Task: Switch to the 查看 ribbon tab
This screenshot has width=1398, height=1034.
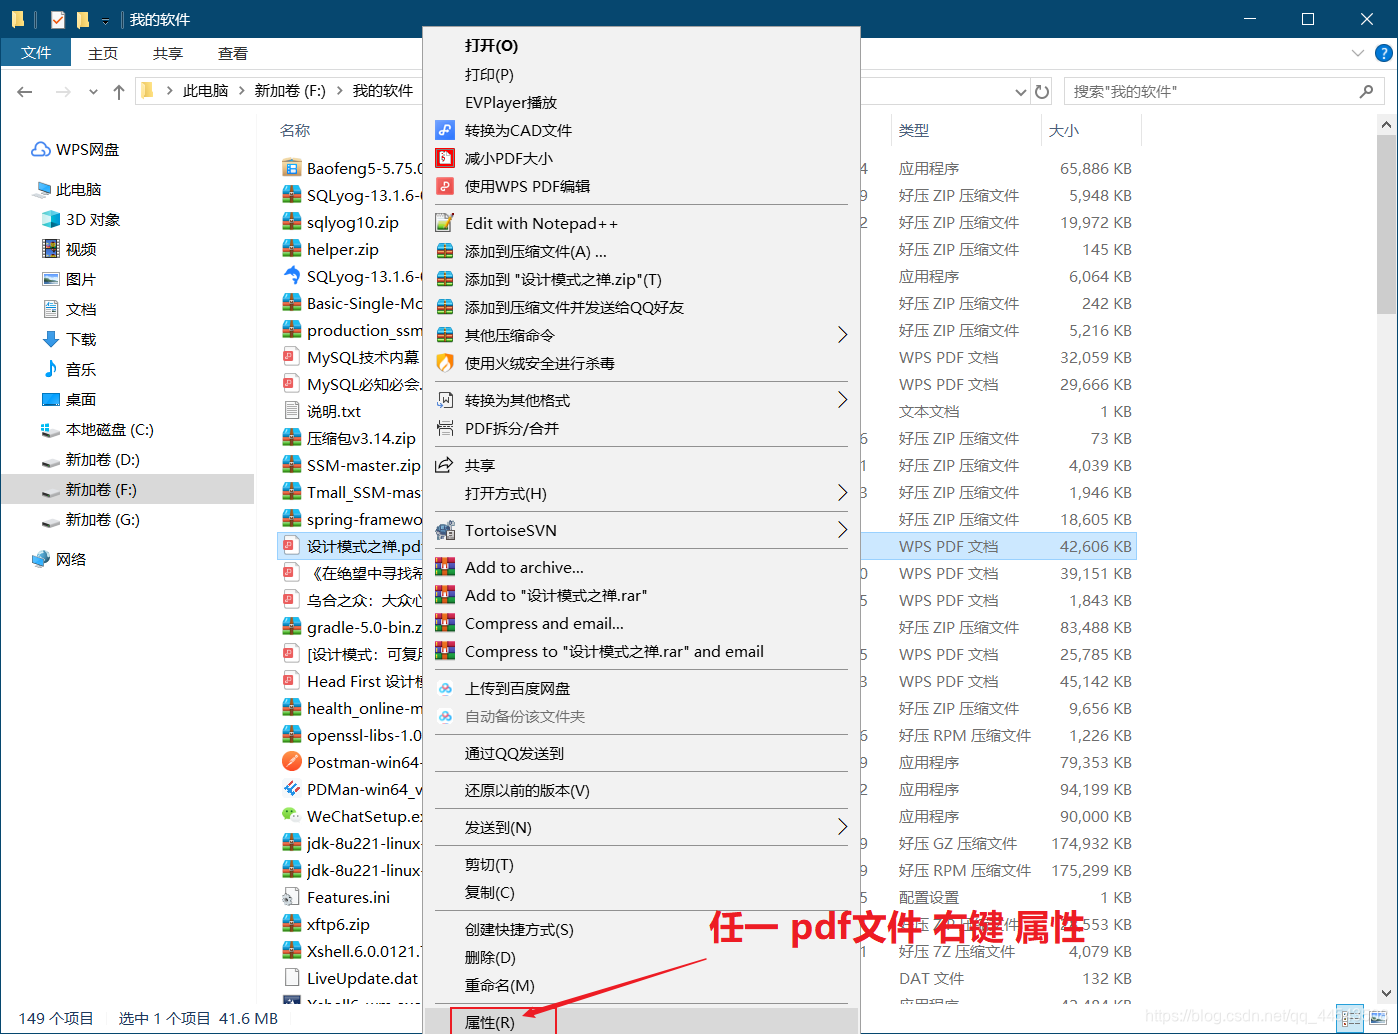Action: coord(233,53)
